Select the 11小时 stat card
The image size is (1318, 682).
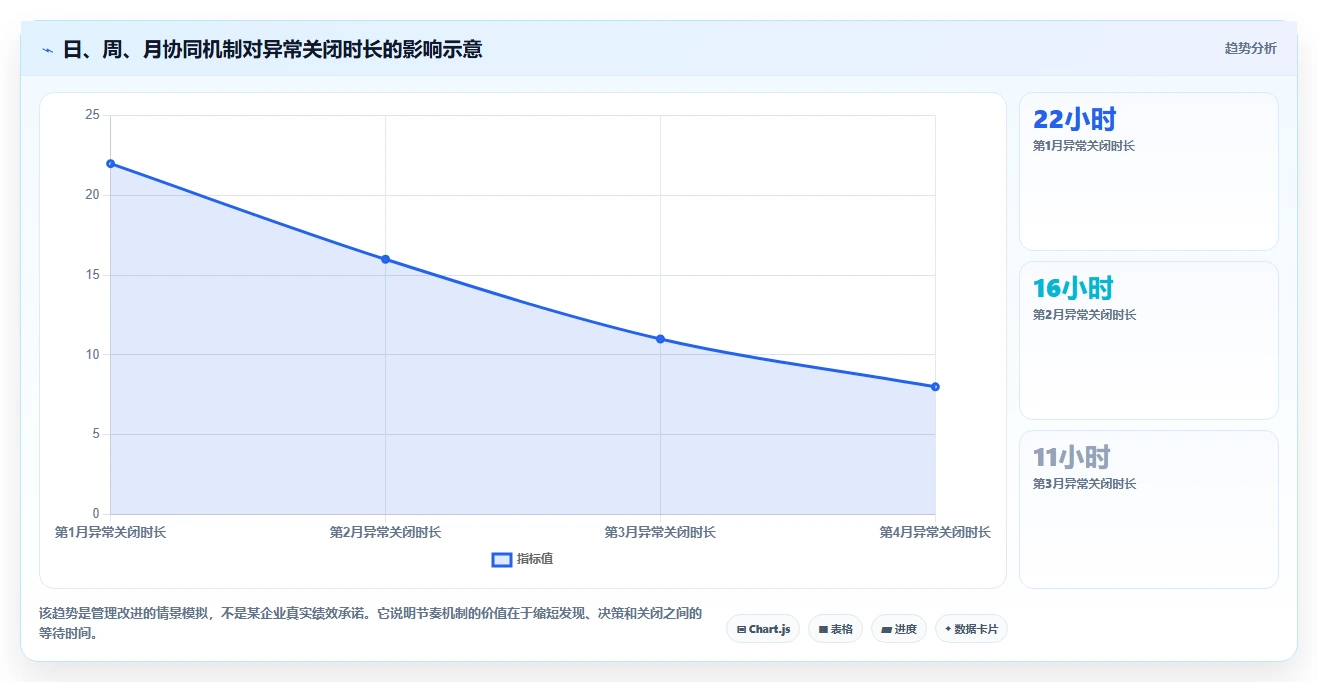tap(1148, 509)
